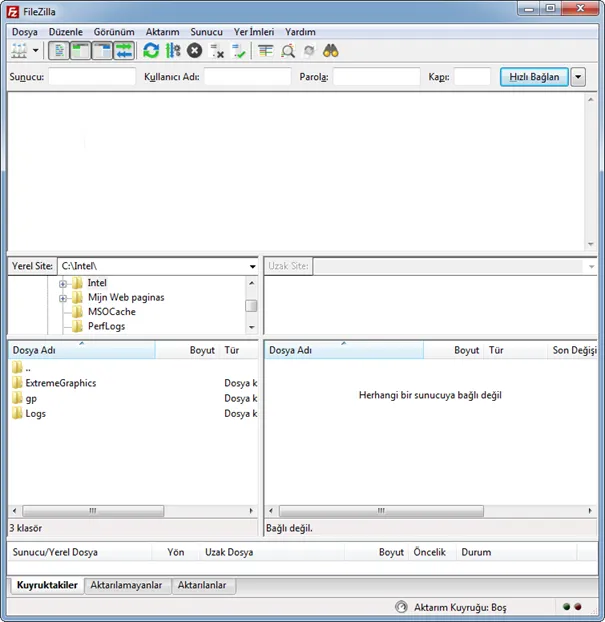Cancel current operation with the X circle icon

click(194, 51)
